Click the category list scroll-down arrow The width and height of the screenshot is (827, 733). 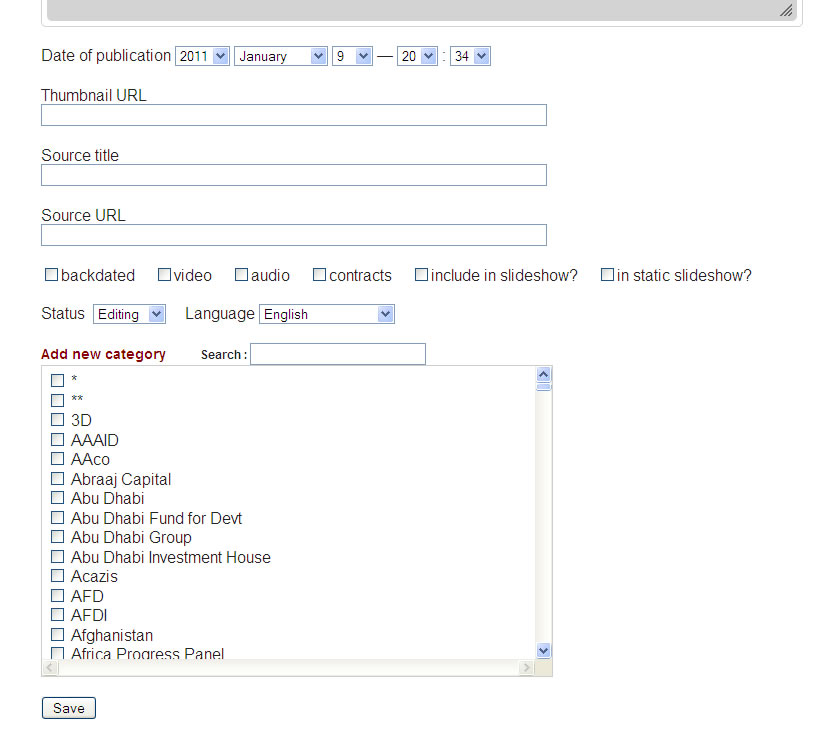(543, 650)
